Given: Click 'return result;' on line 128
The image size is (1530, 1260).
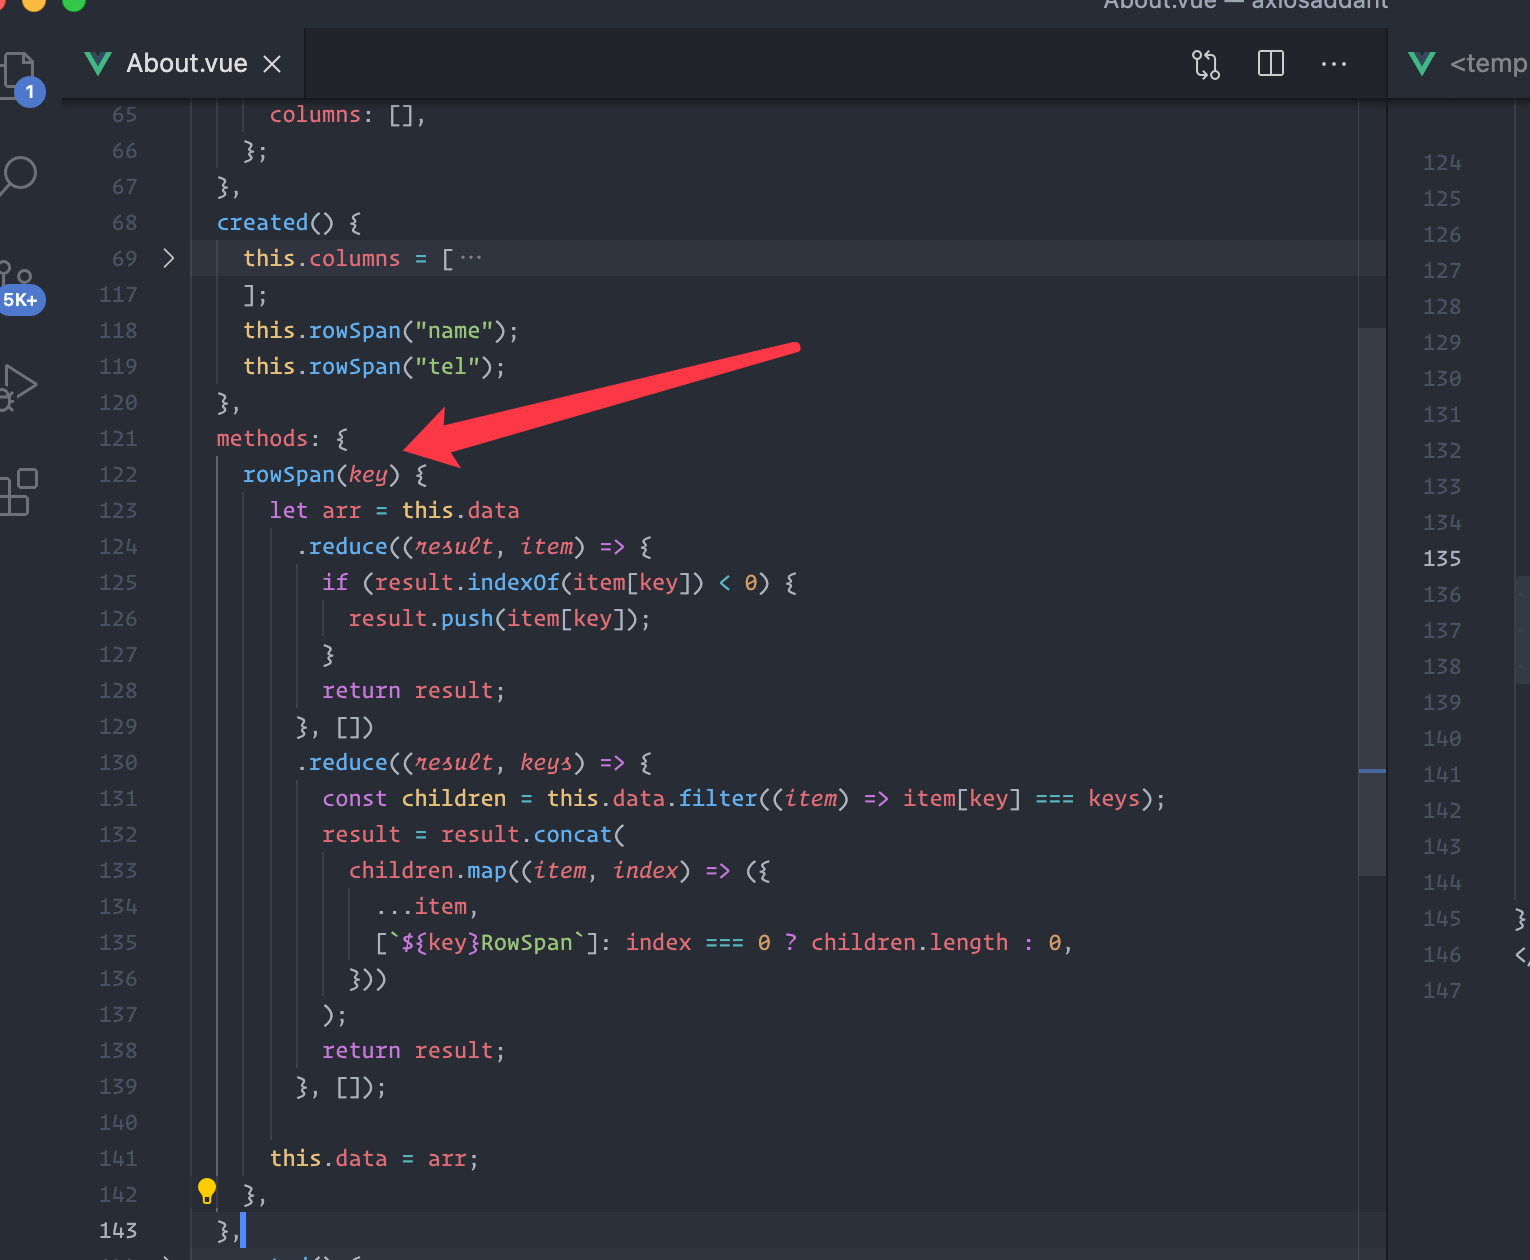Looking at the screenshot, I should click(x=414, y=691).
